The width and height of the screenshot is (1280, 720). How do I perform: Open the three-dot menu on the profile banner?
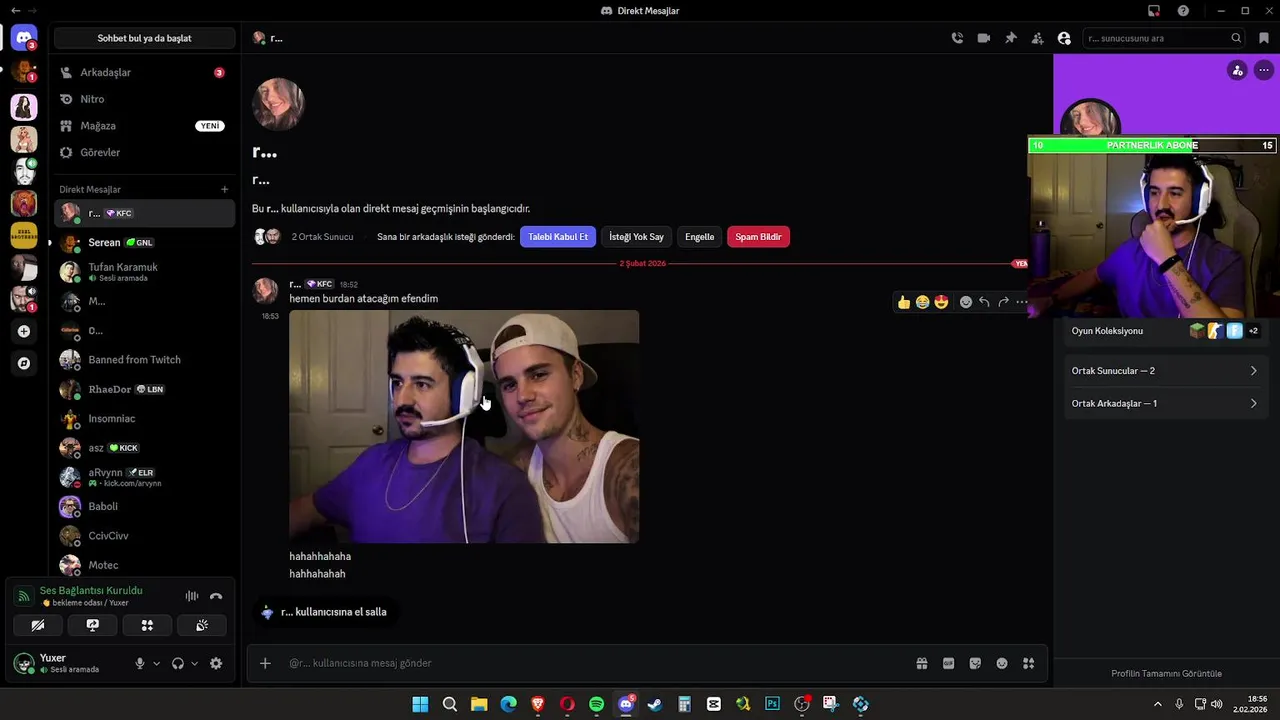point(1264,70)
